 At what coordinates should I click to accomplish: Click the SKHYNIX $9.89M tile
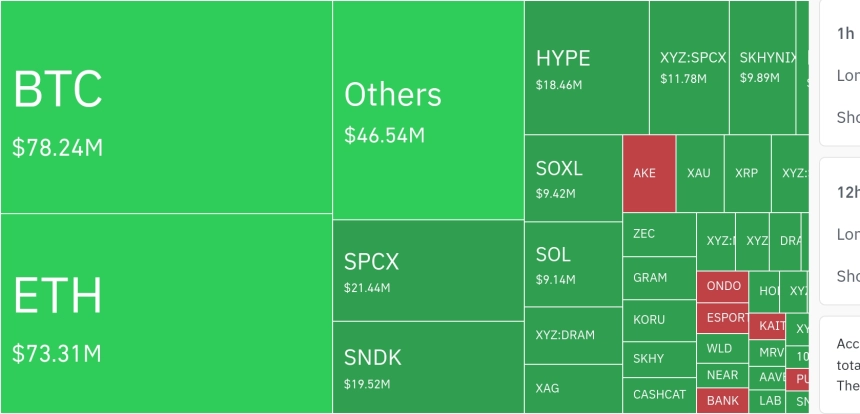tap(763, 67)
